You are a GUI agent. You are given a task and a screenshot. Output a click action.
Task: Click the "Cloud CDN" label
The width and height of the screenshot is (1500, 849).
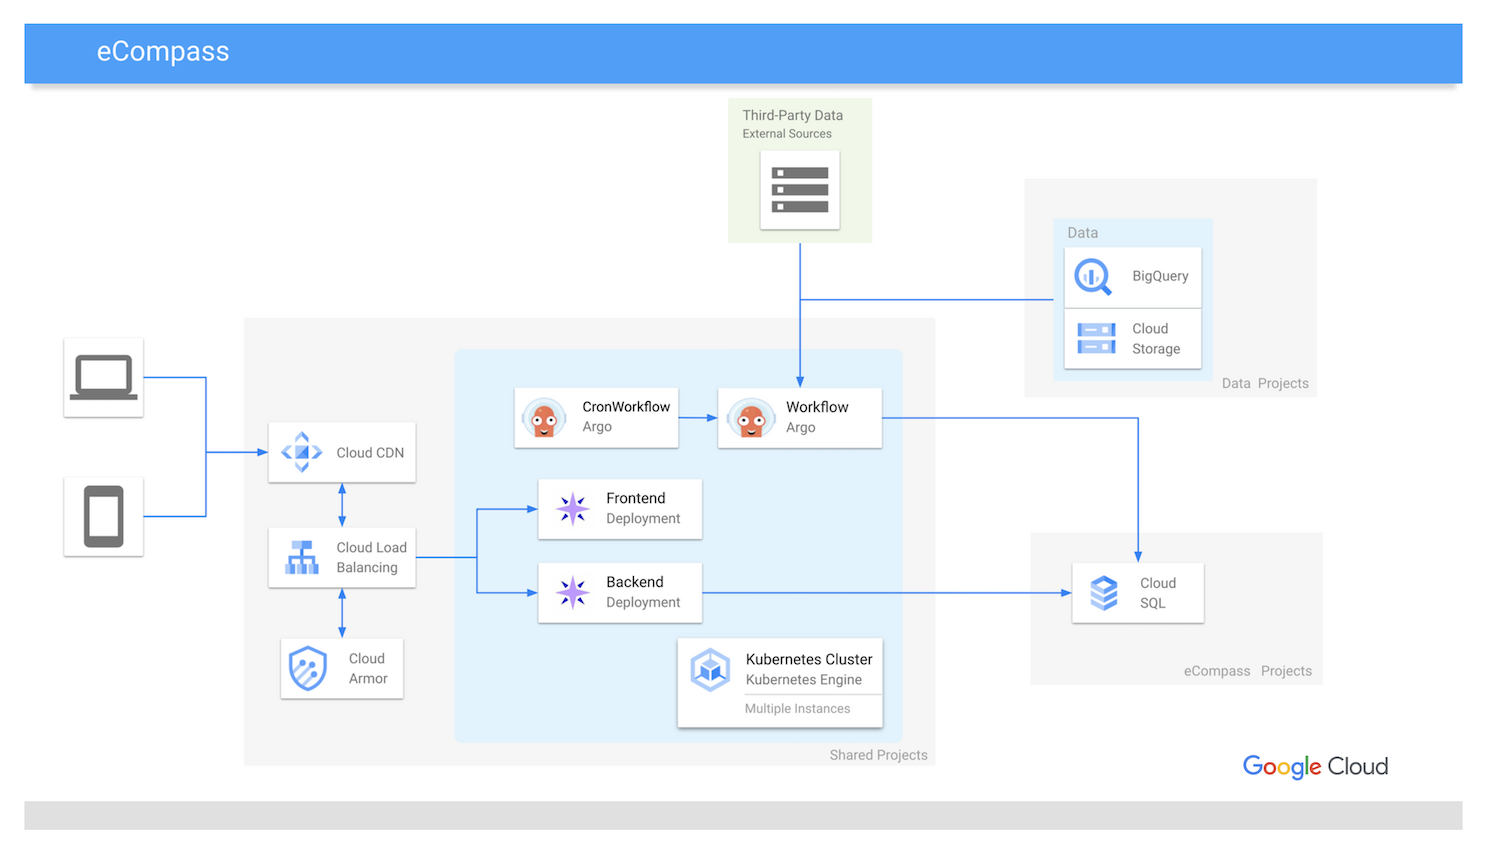(x=370, y=453)
